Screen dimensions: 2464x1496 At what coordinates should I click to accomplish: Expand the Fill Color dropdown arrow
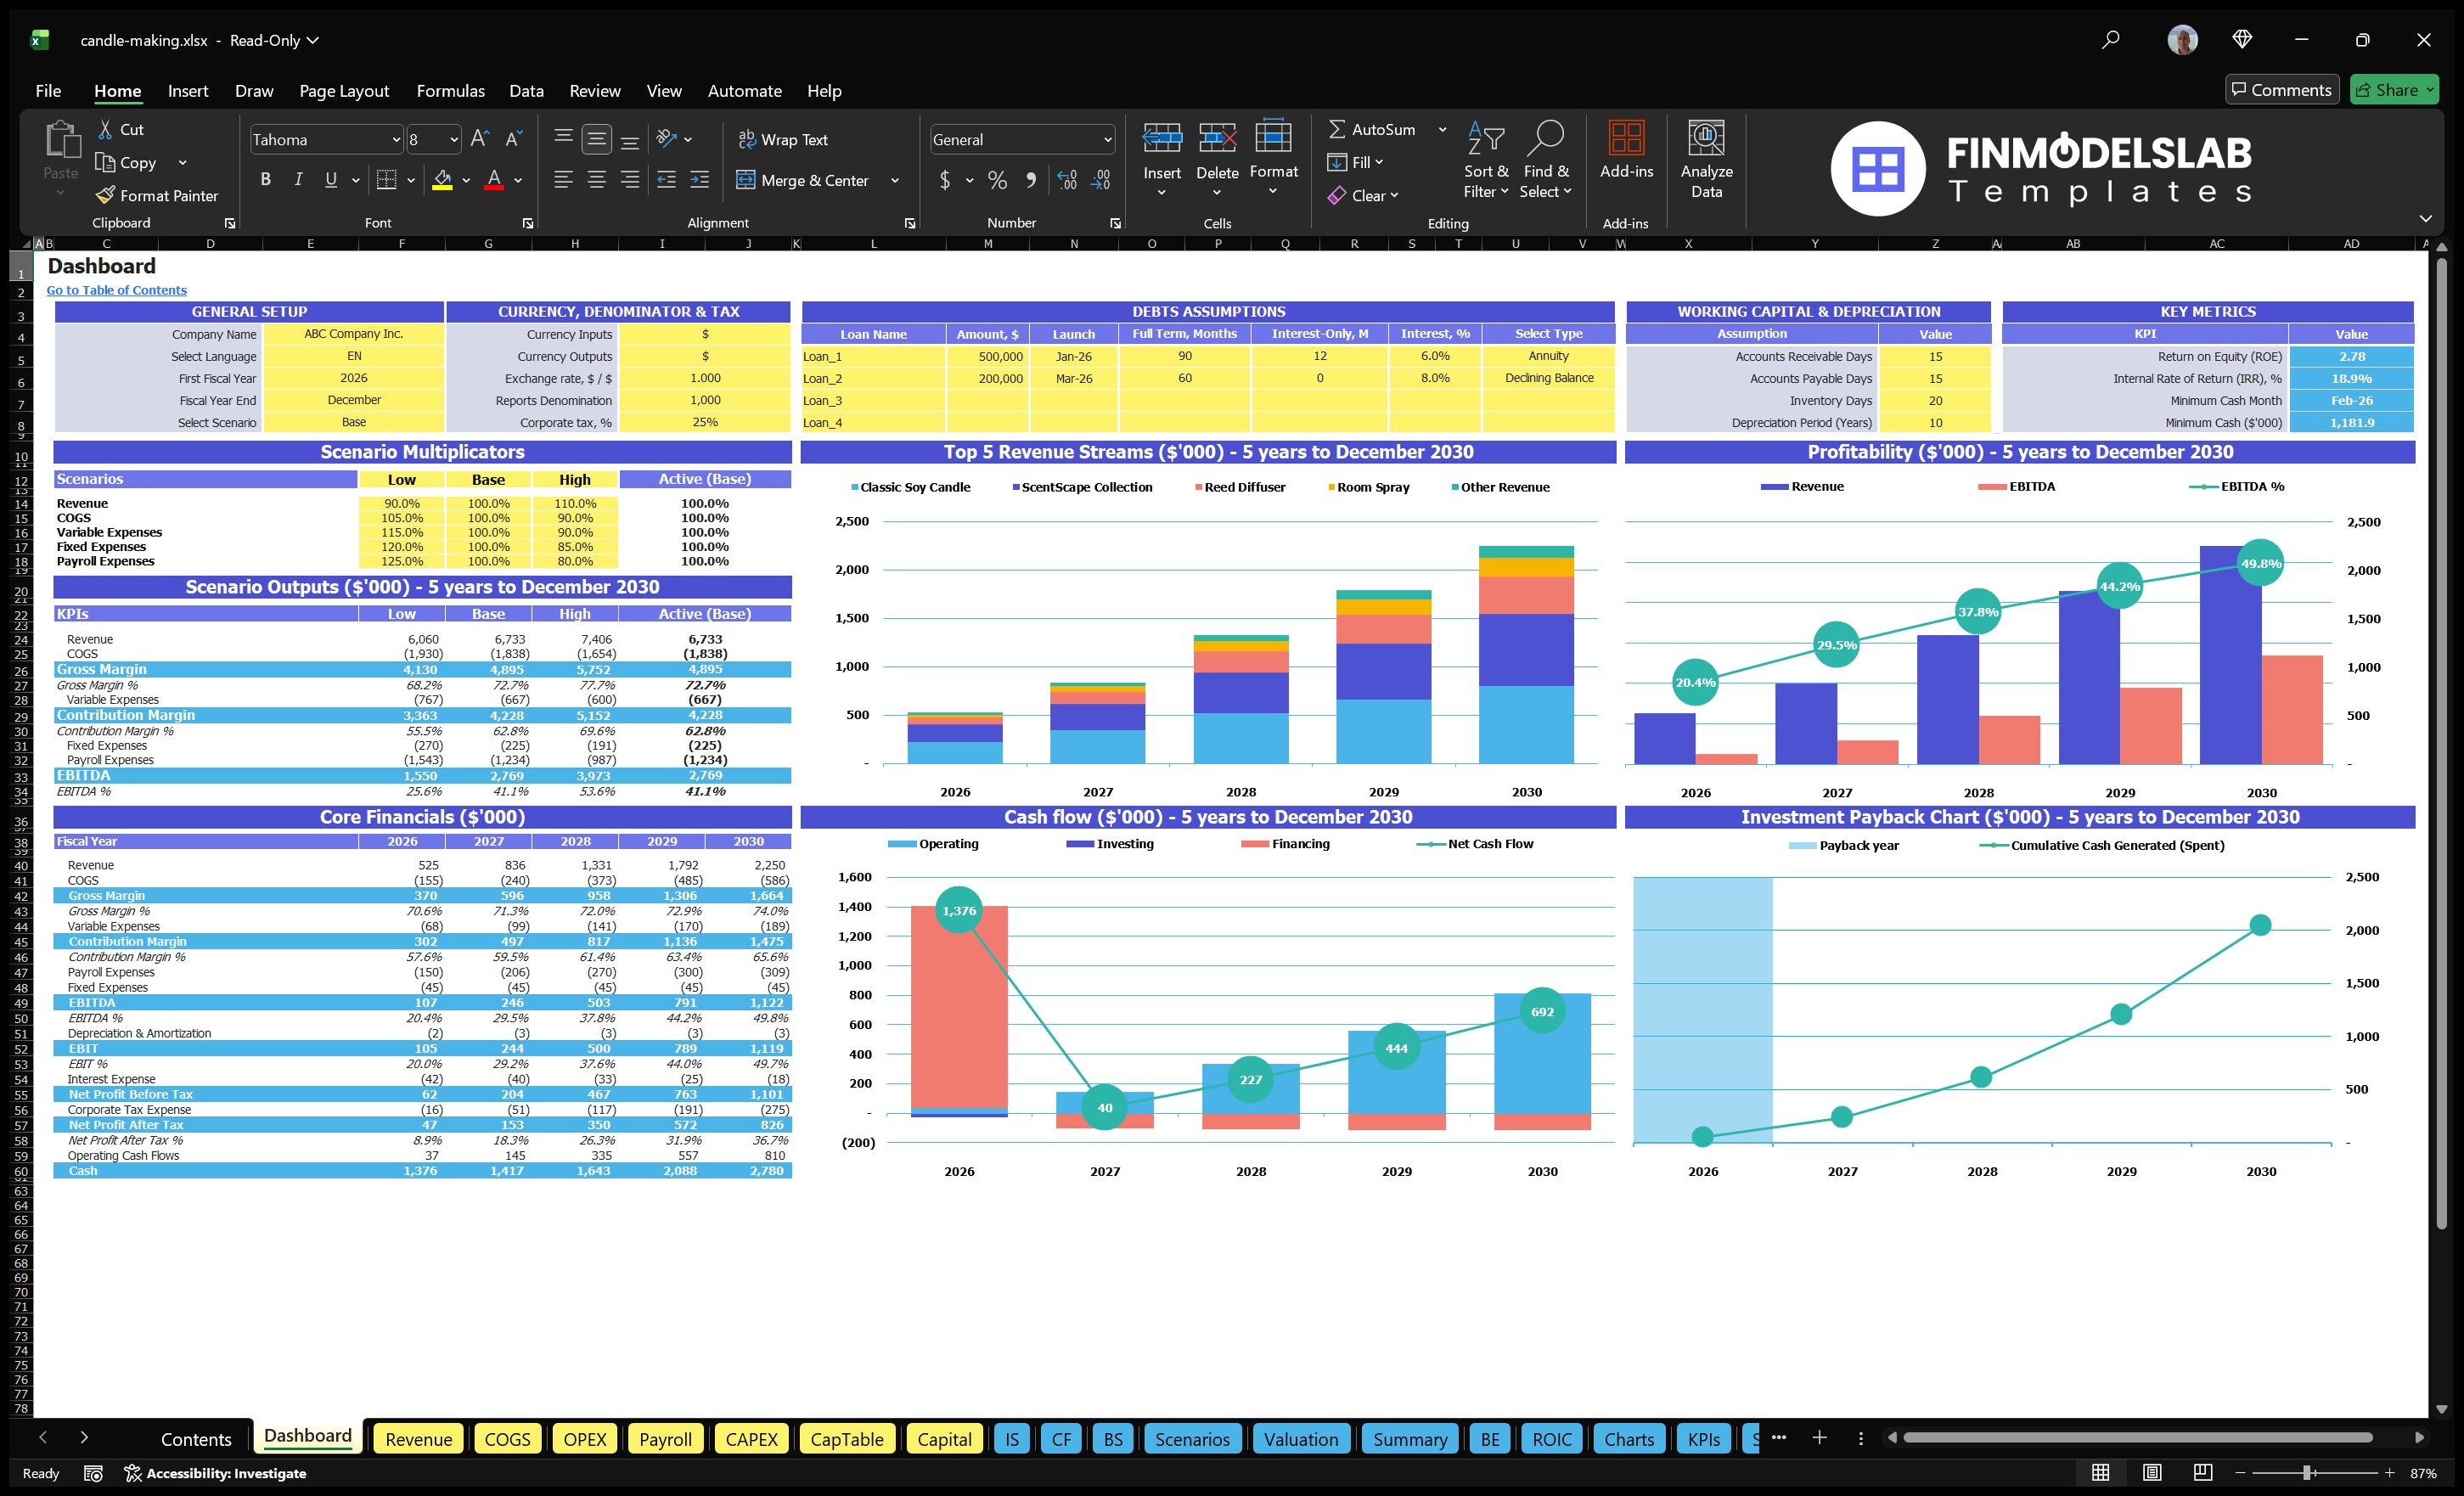tap(466, 181)
